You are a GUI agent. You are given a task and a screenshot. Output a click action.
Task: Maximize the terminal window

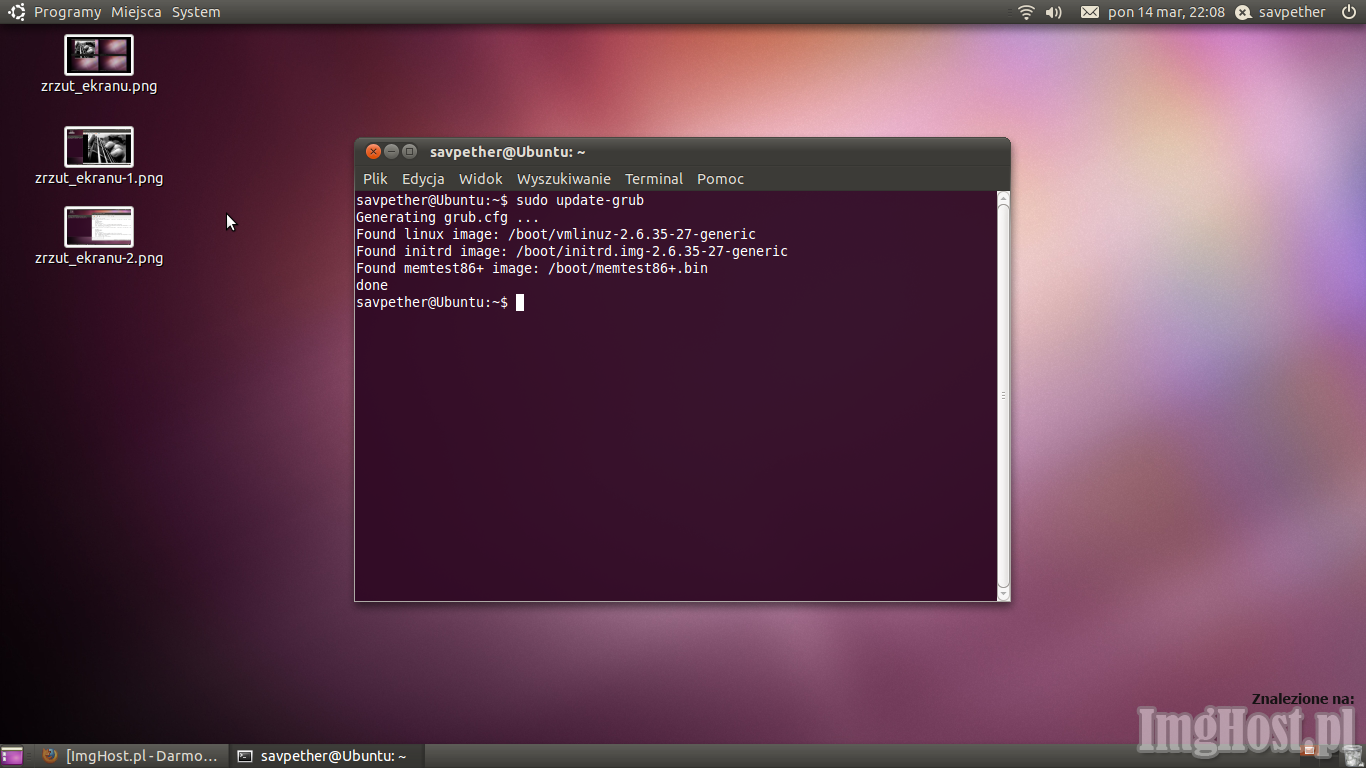[409, 152]
